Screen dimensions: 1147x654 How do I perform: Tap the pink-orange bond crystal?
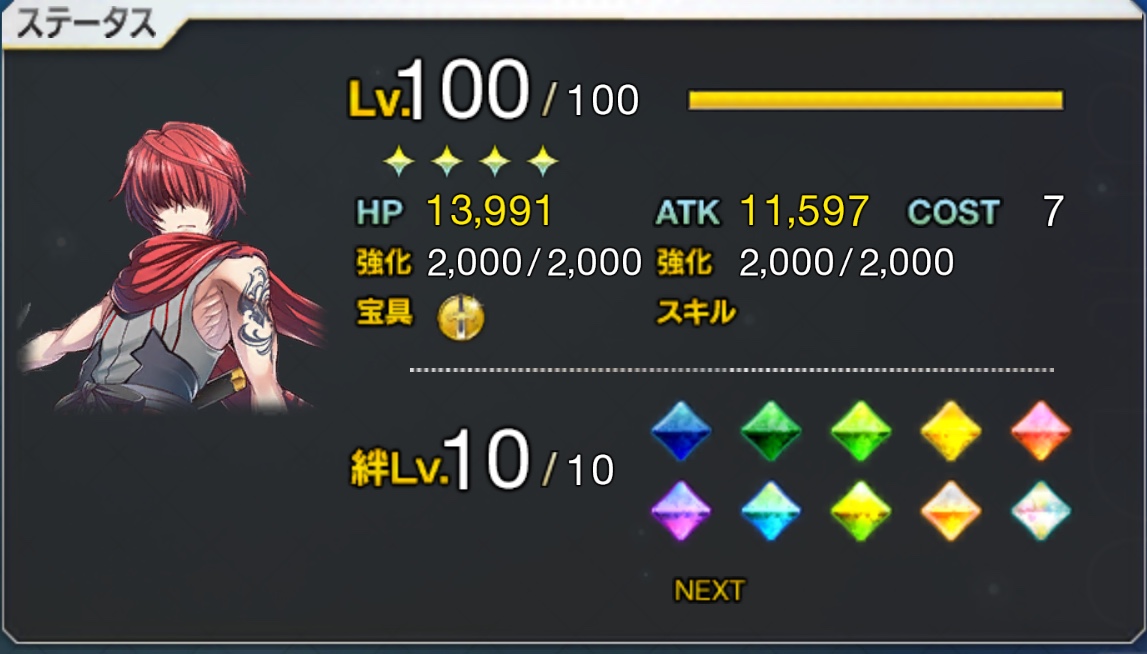1040,431
